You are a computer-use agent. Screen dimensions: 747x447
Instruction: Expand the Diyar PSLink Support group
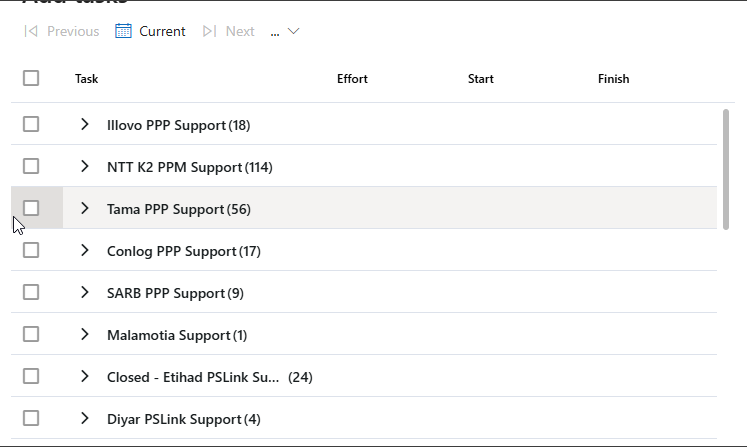point(85,418)
